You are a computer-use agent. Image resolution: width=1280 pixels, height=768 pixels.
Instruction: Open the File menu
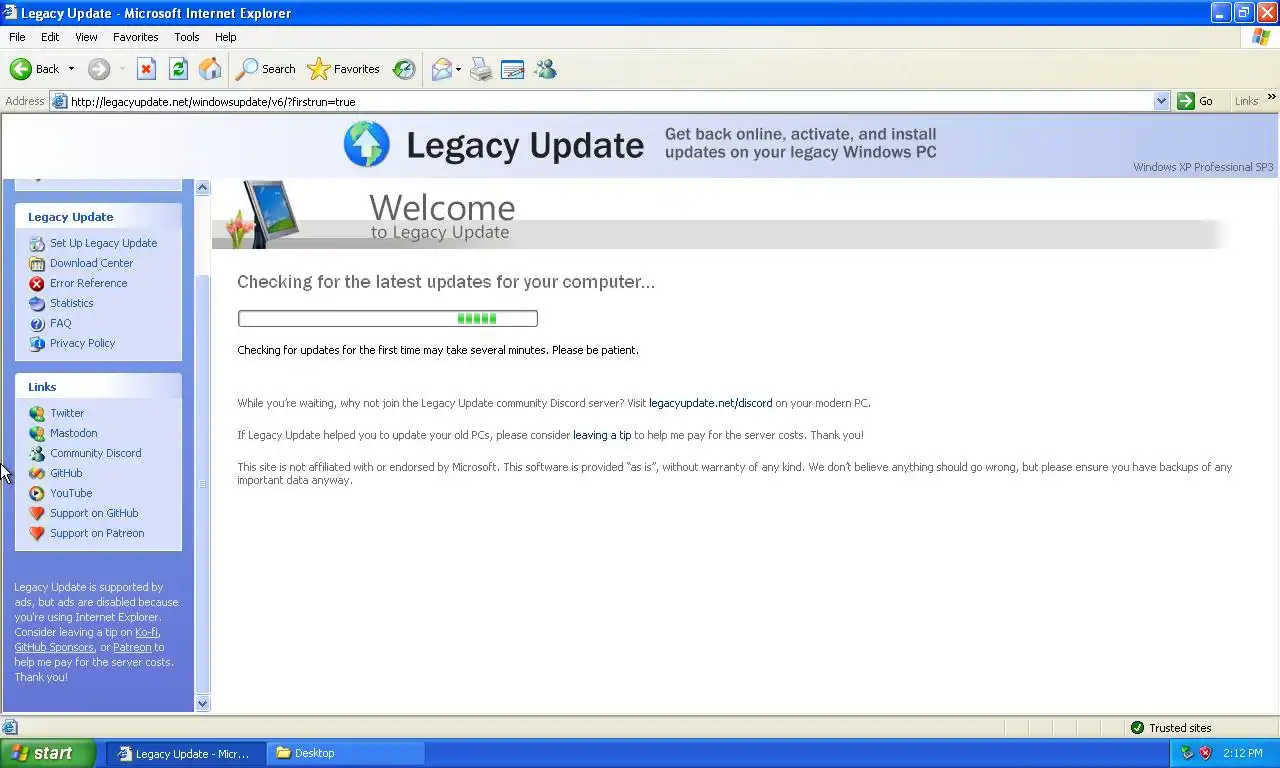pos(17,37)
